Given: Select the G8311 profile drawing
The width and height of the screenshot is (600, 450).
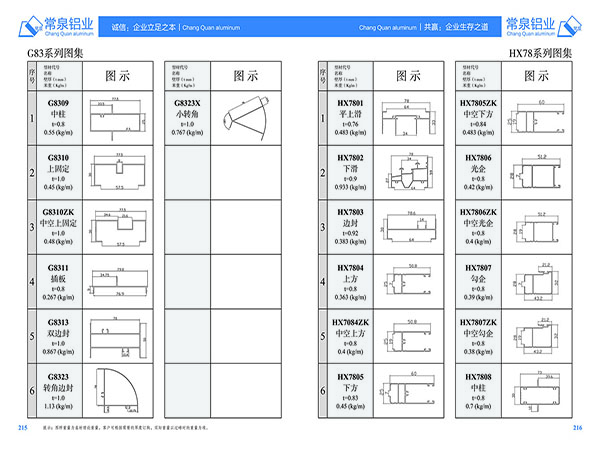Looking at the screenshot, I should pos(117,282).
